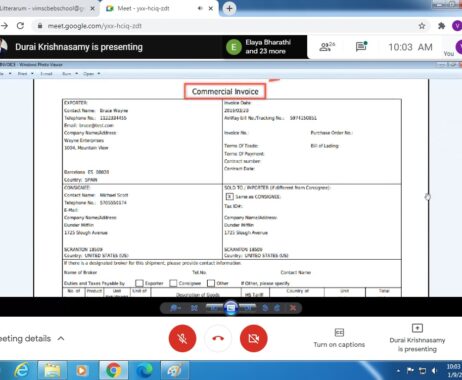This screenshot has height=380, width=462.
Task: Hang up the Meet call
Action: [x=218, y=338]
